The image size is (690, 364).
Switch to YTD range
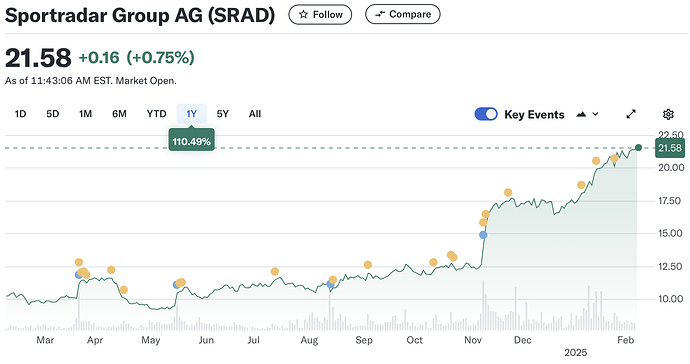(157, 114)
